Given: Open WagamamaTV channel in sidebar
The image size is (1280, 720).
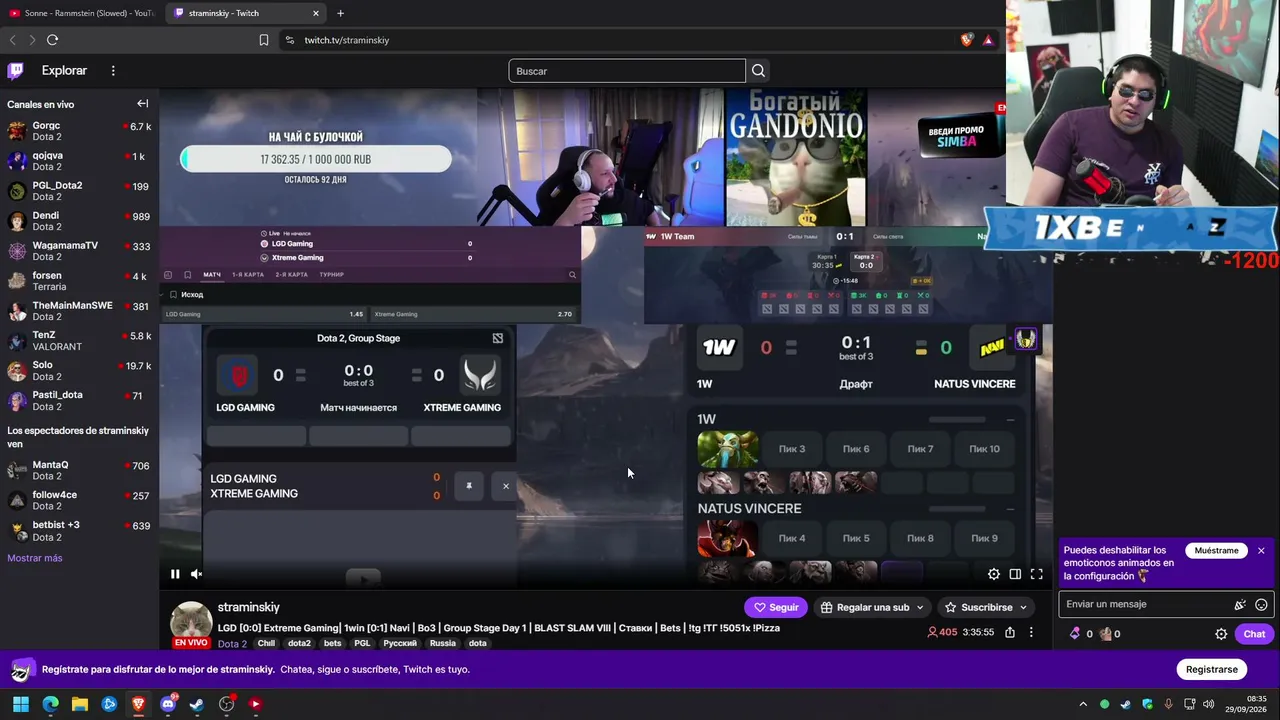Looking at the screenshot, I should click(79, 251).
